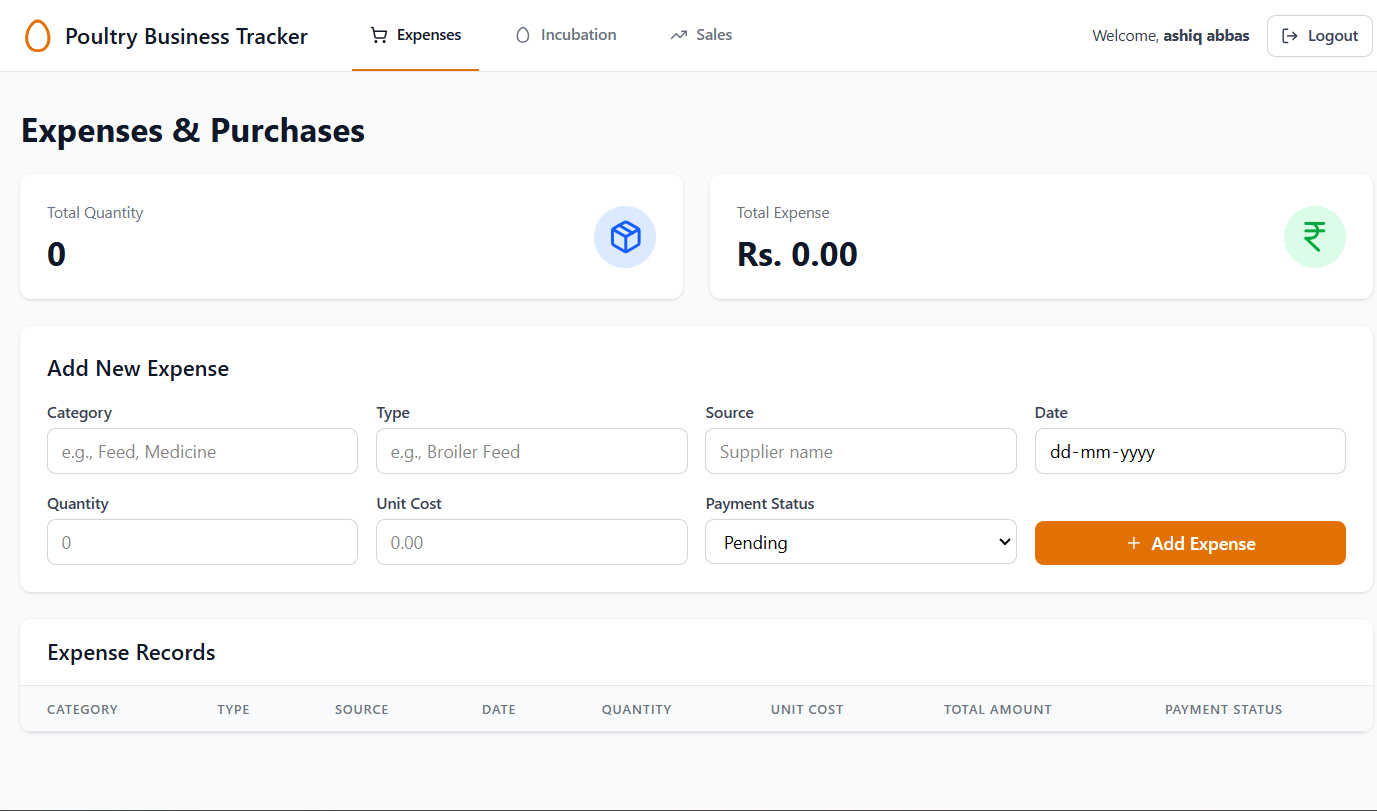Click the egg icon beside Incubation
The image size is (1377, 811).
522,35
